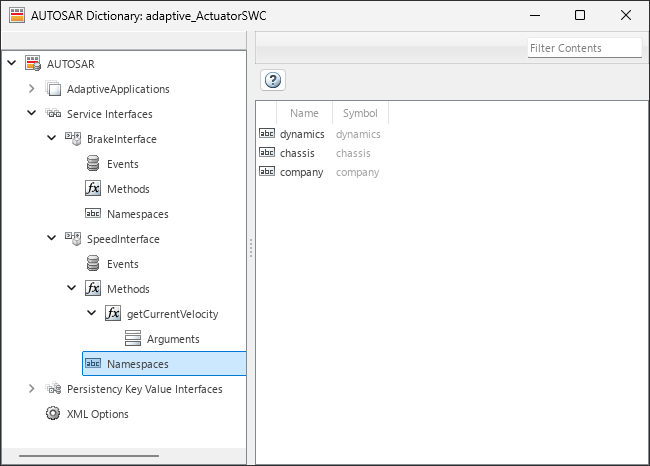The image size is (650, 466).
Task: Select Service Interfaces label in tree
Action: [110, 114]
